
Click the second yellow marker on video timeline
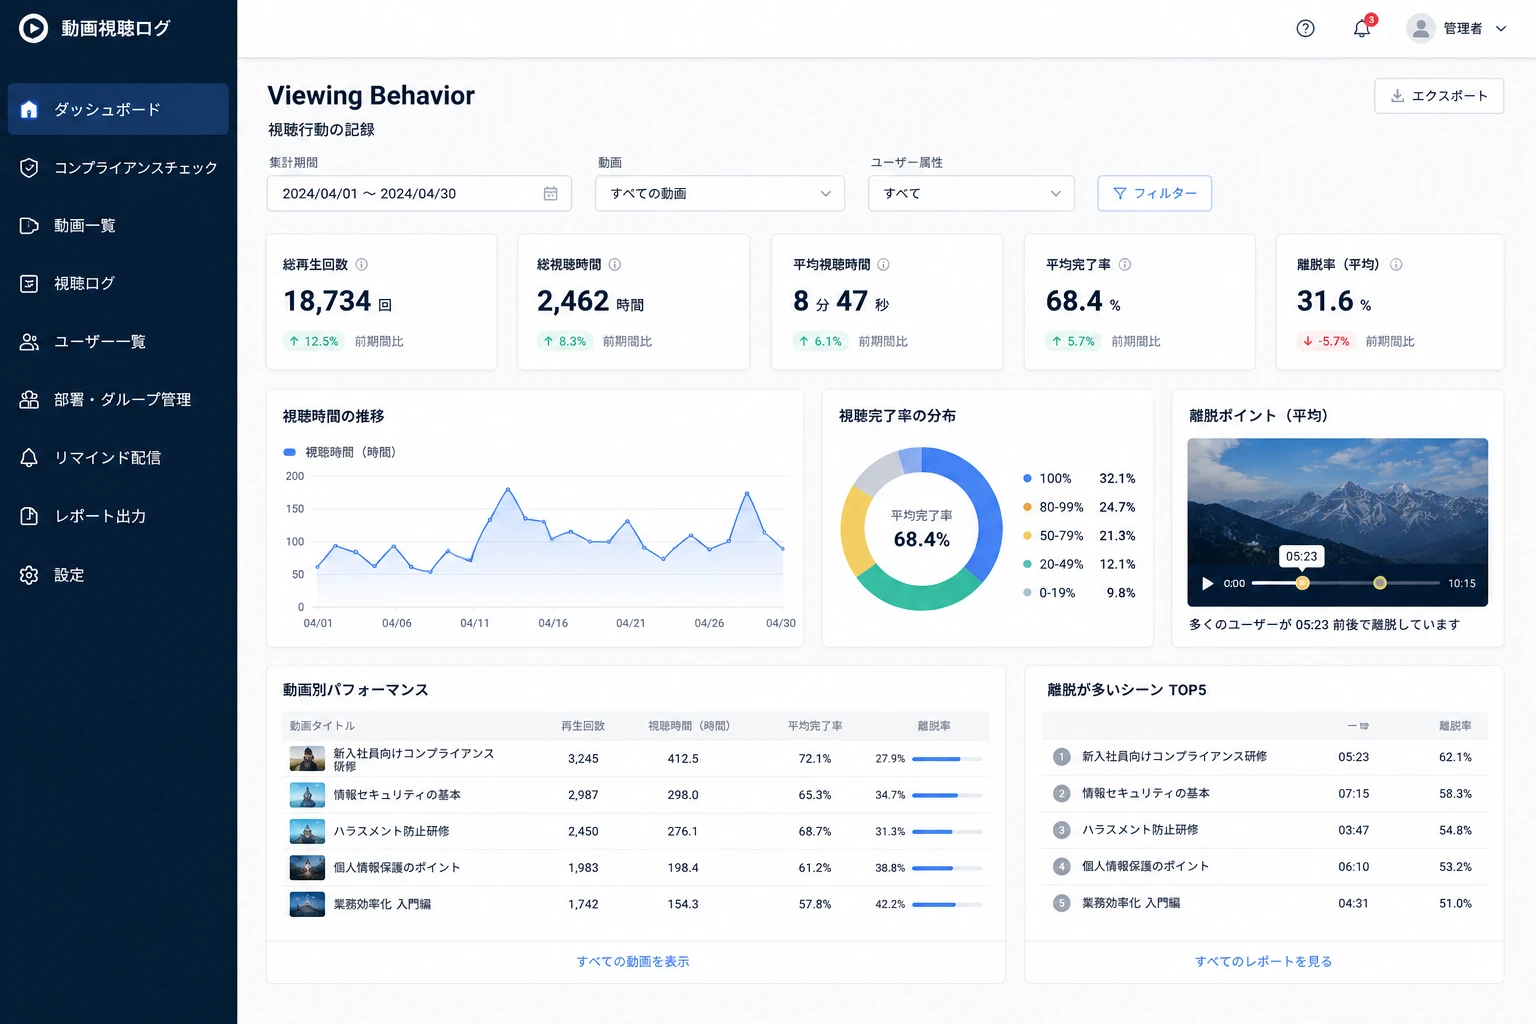[x=1380, y=583]
